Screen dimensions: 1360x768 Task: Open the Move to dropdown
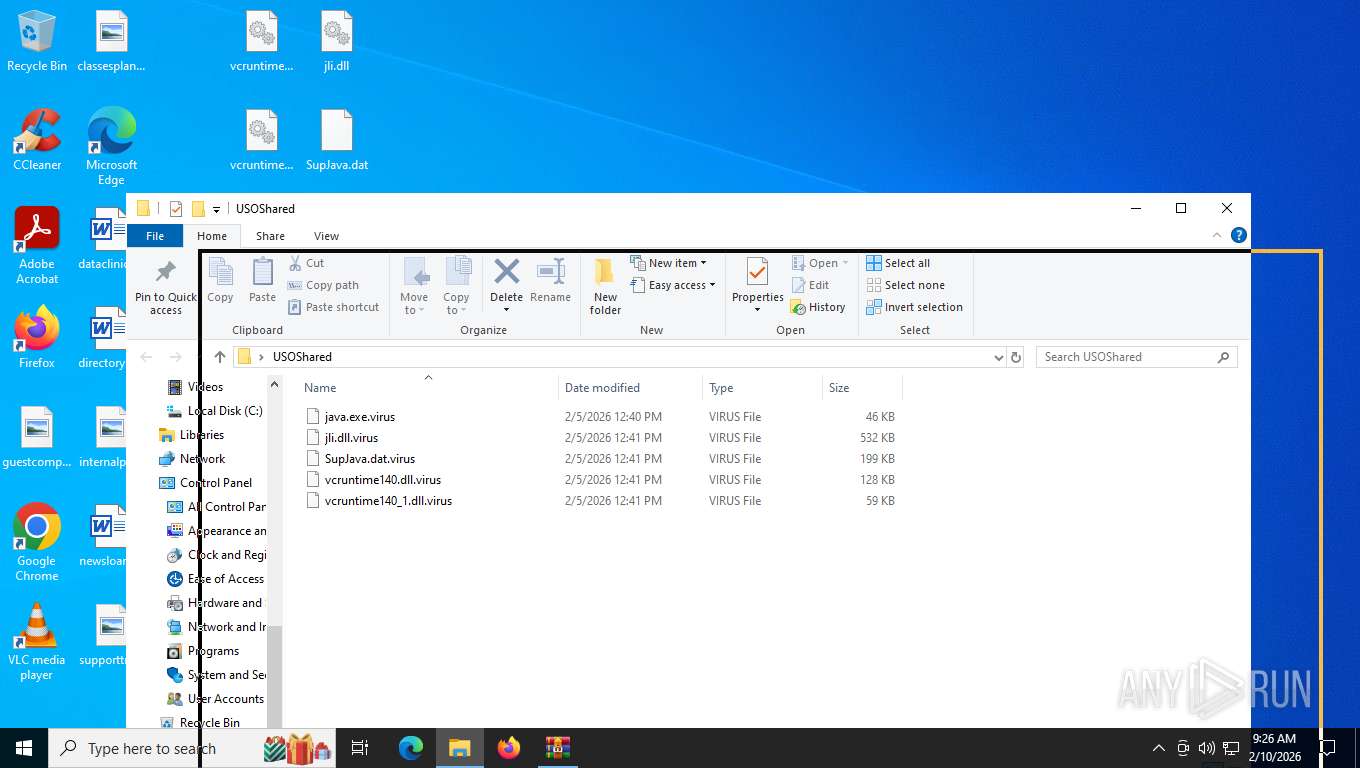click(x=414, y=286)
